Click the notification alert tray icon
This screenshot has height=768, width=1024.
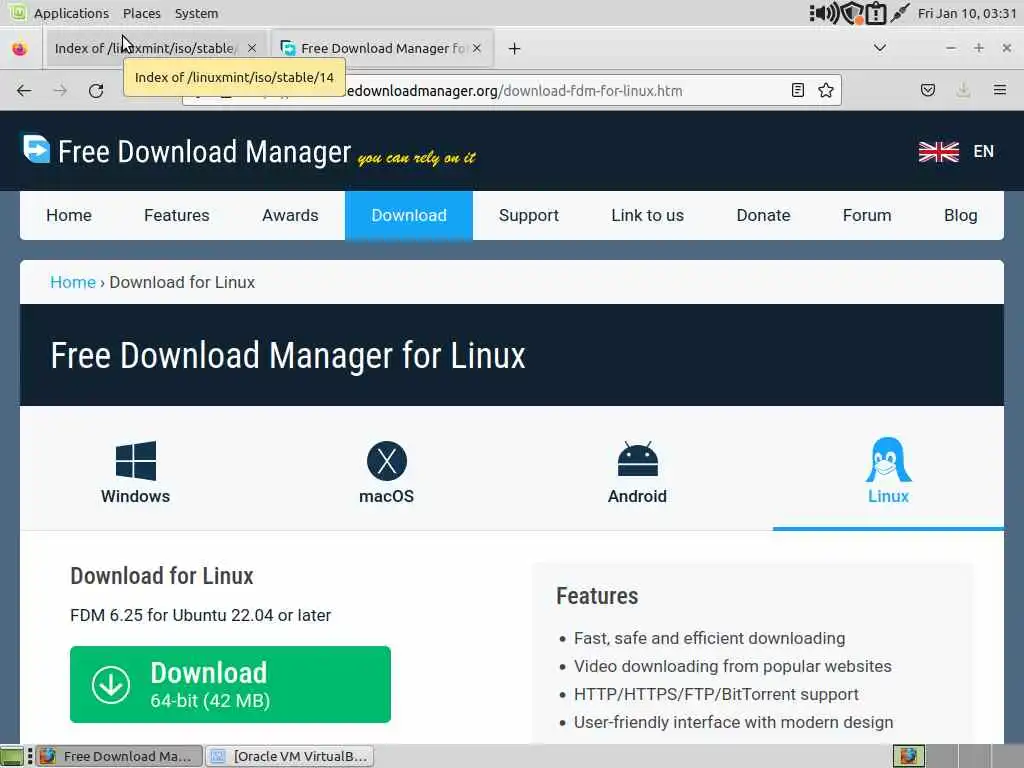click(876, 13)
